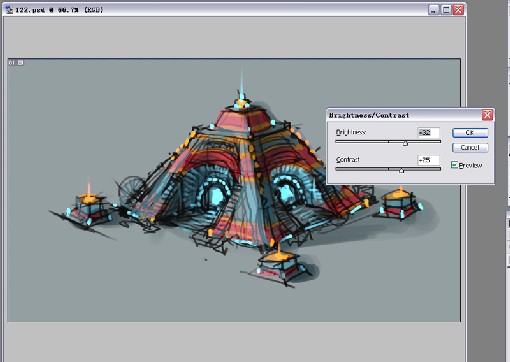
Task: Maximize the 122.psd document window
Action: pos(446,10)
